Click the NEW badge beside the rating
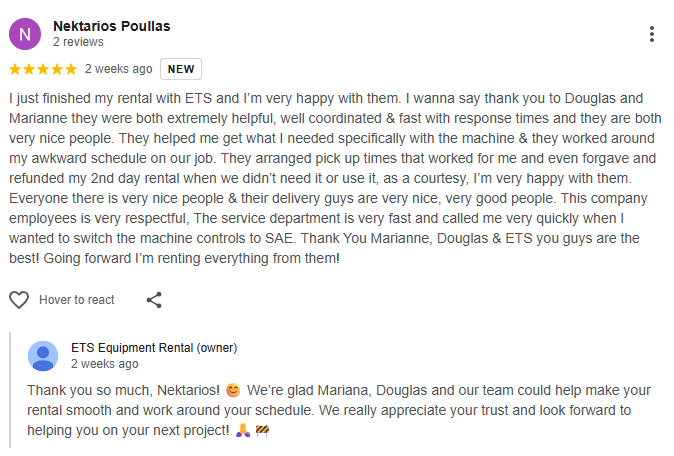674x456 pixels. pos(181,69)
